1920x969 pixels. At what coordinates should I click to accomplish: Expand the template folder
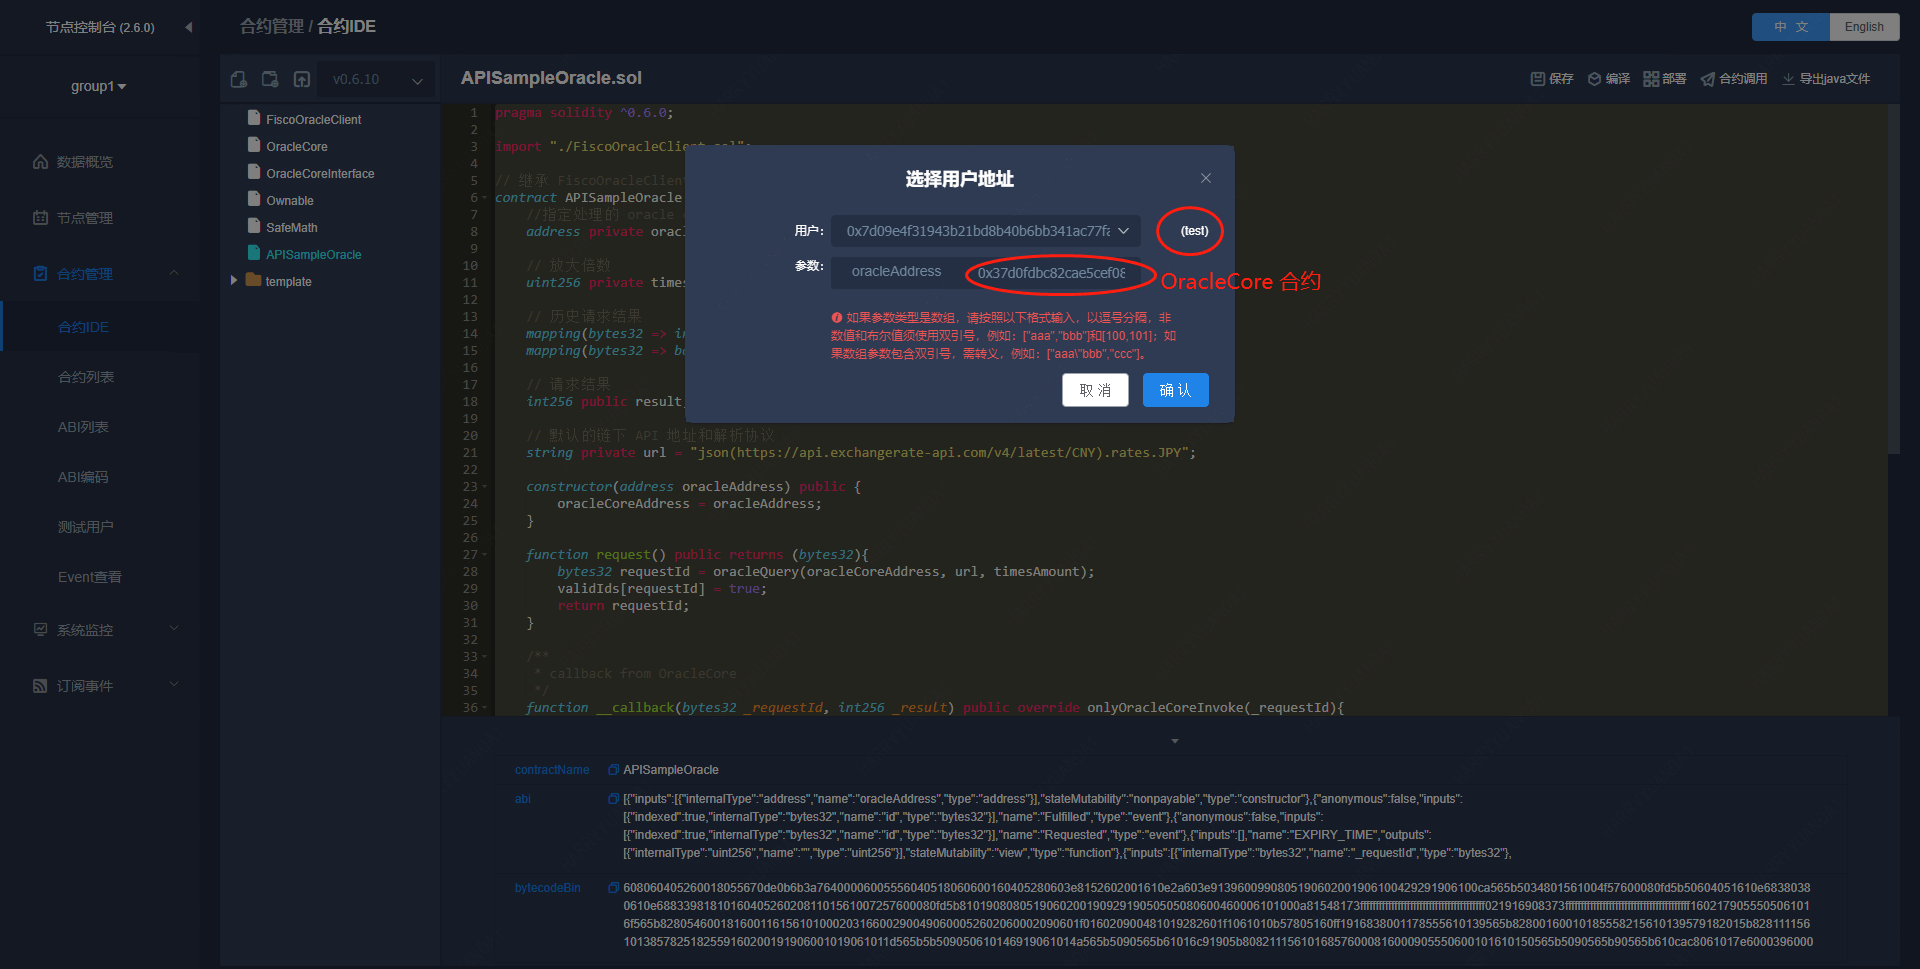coord(234,281)
